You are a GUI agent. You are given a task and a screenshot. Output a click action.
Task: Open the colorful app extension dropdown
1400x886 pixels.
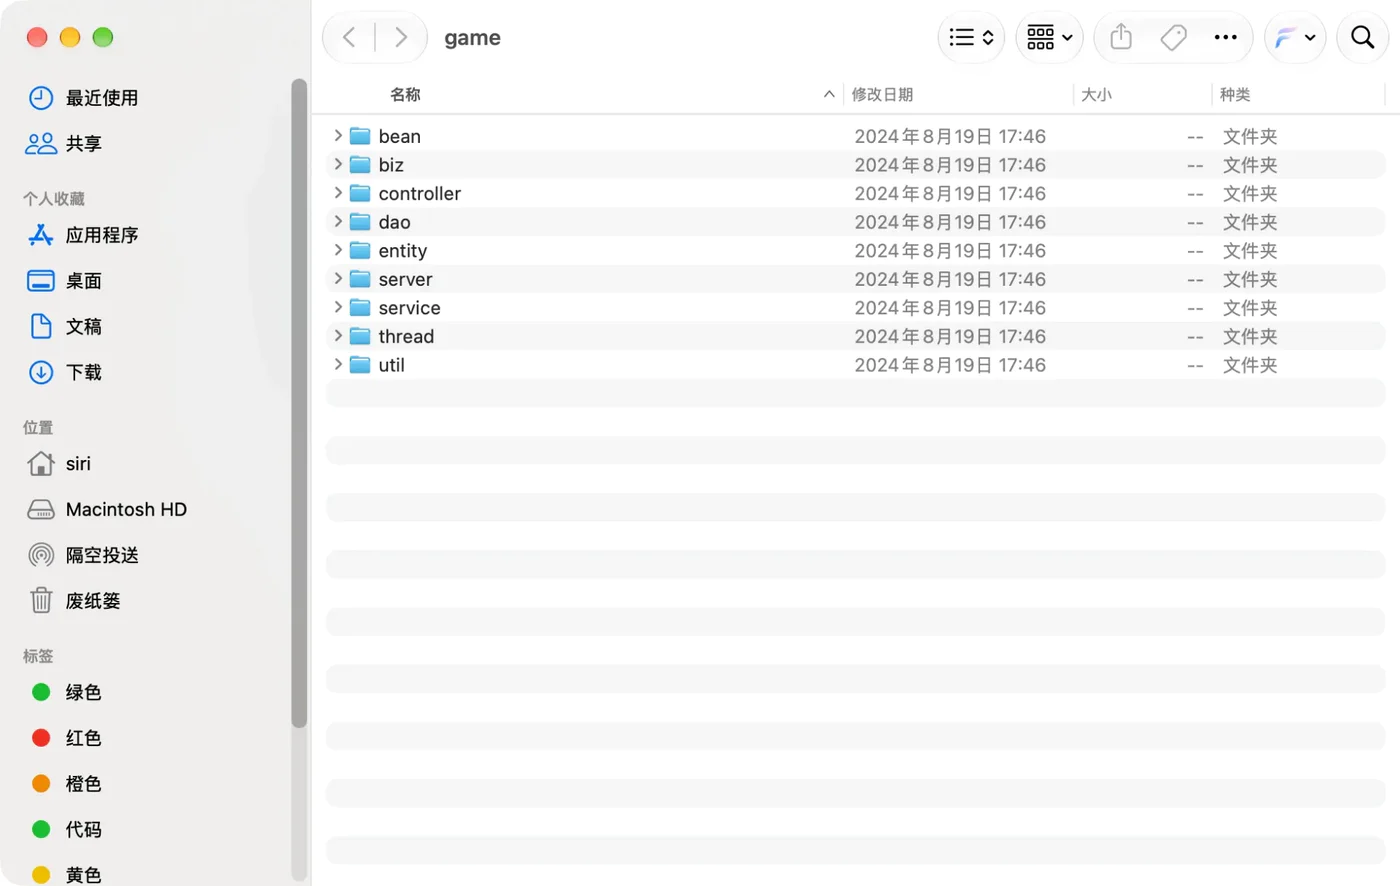1295,38
